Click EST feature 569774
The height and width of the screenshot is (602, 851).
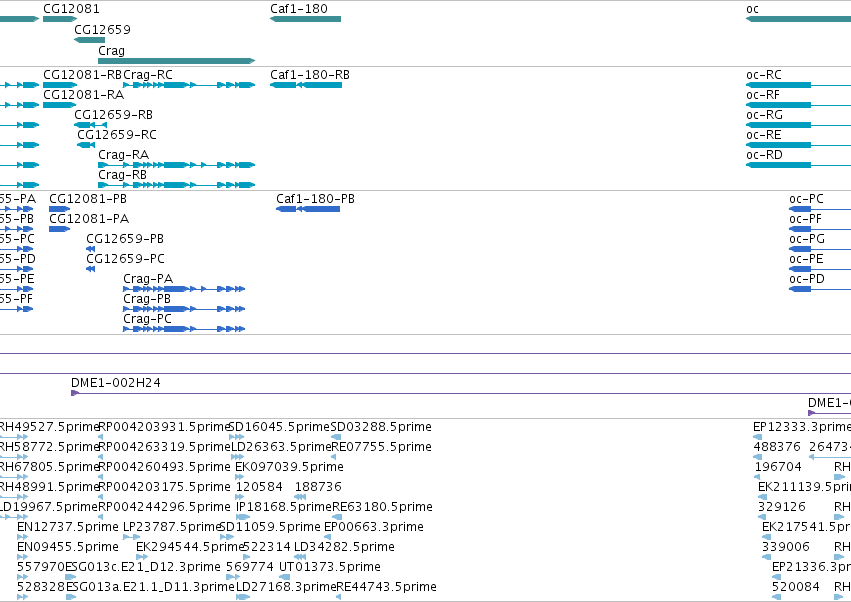coord(233,577)
